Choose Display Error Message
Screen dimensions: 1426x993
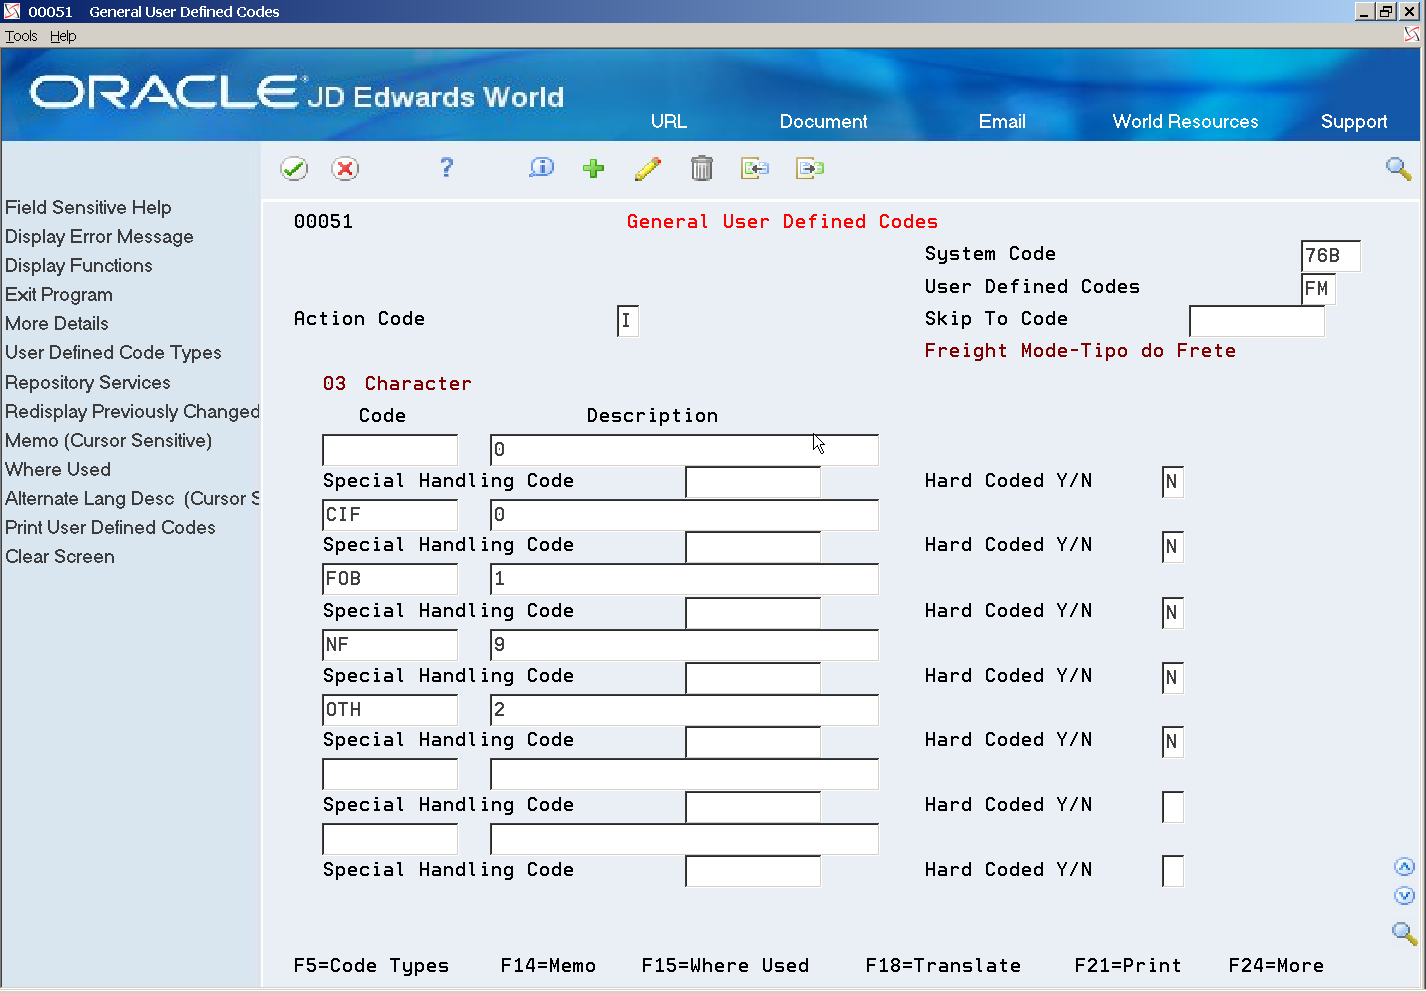(x=99, y=236)
